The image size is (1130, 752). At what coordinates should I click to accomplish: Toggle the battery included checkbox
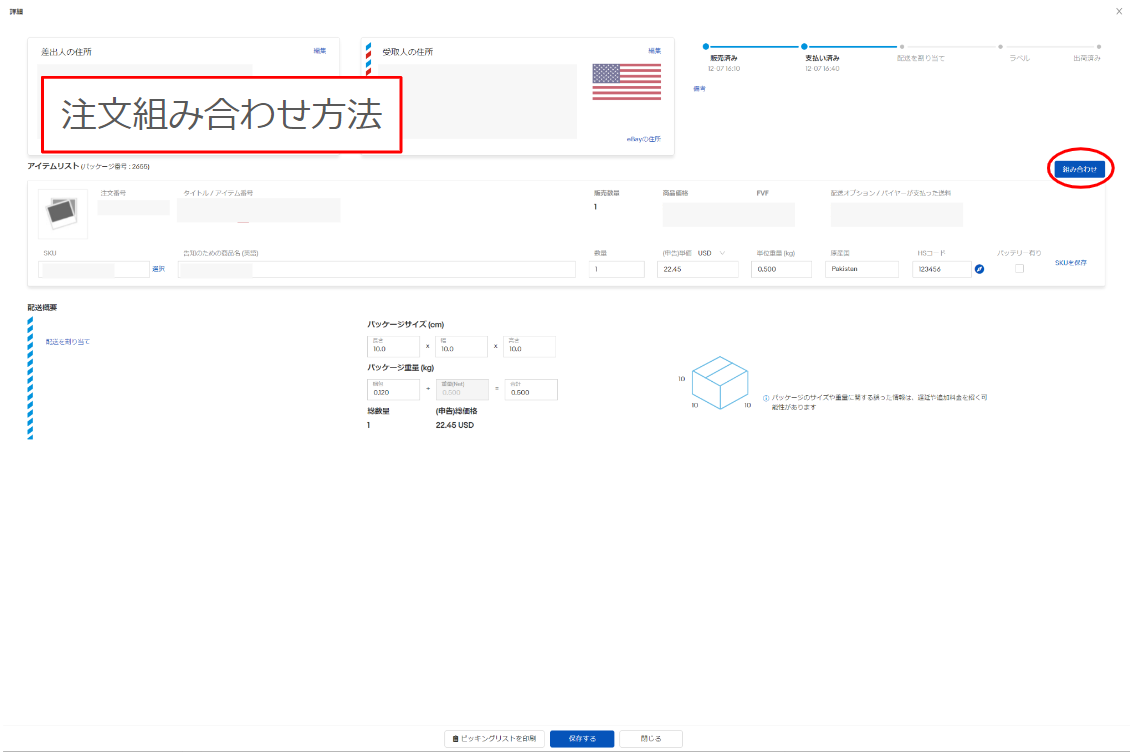click(1019, 269)
